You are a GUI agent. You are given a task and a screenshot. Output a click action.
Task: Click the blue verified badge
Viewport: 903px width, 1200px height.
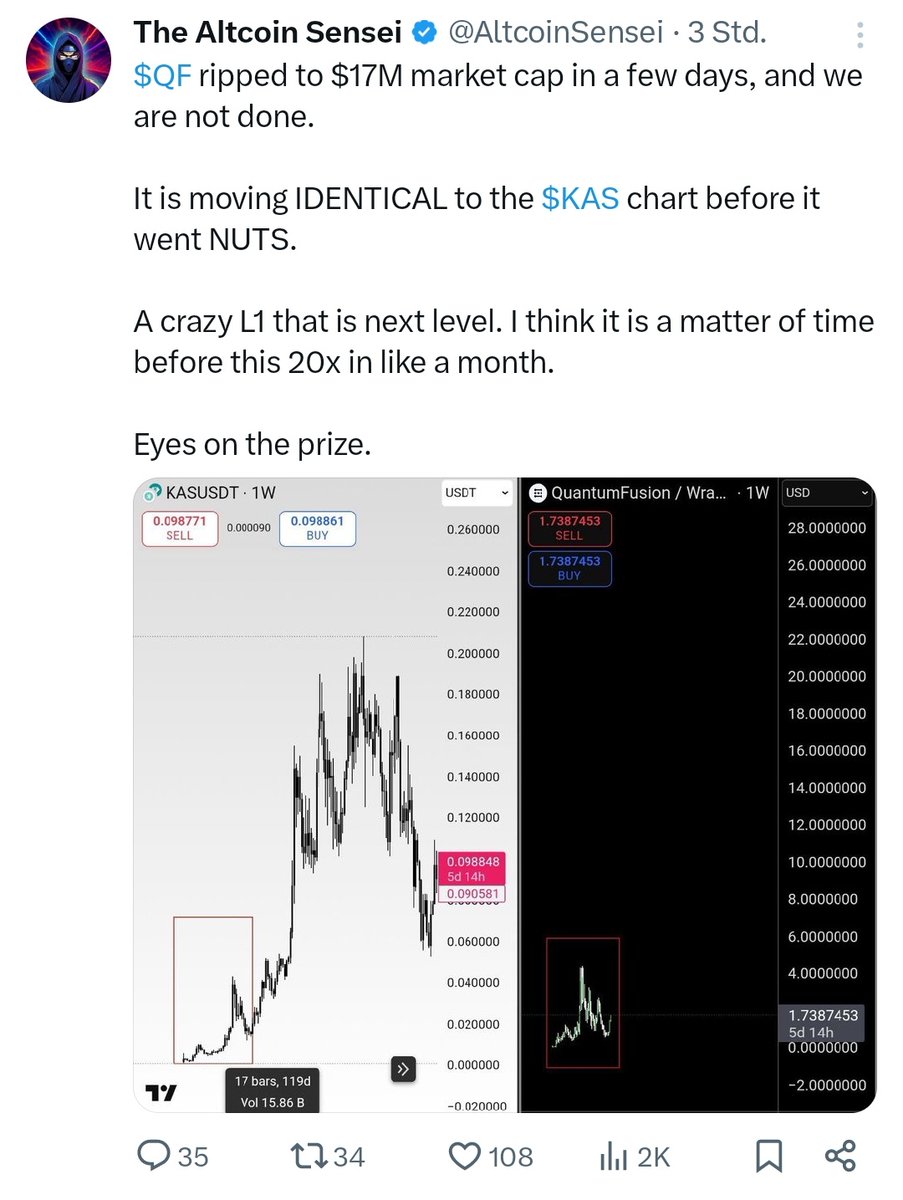click(x=423, y=33)
